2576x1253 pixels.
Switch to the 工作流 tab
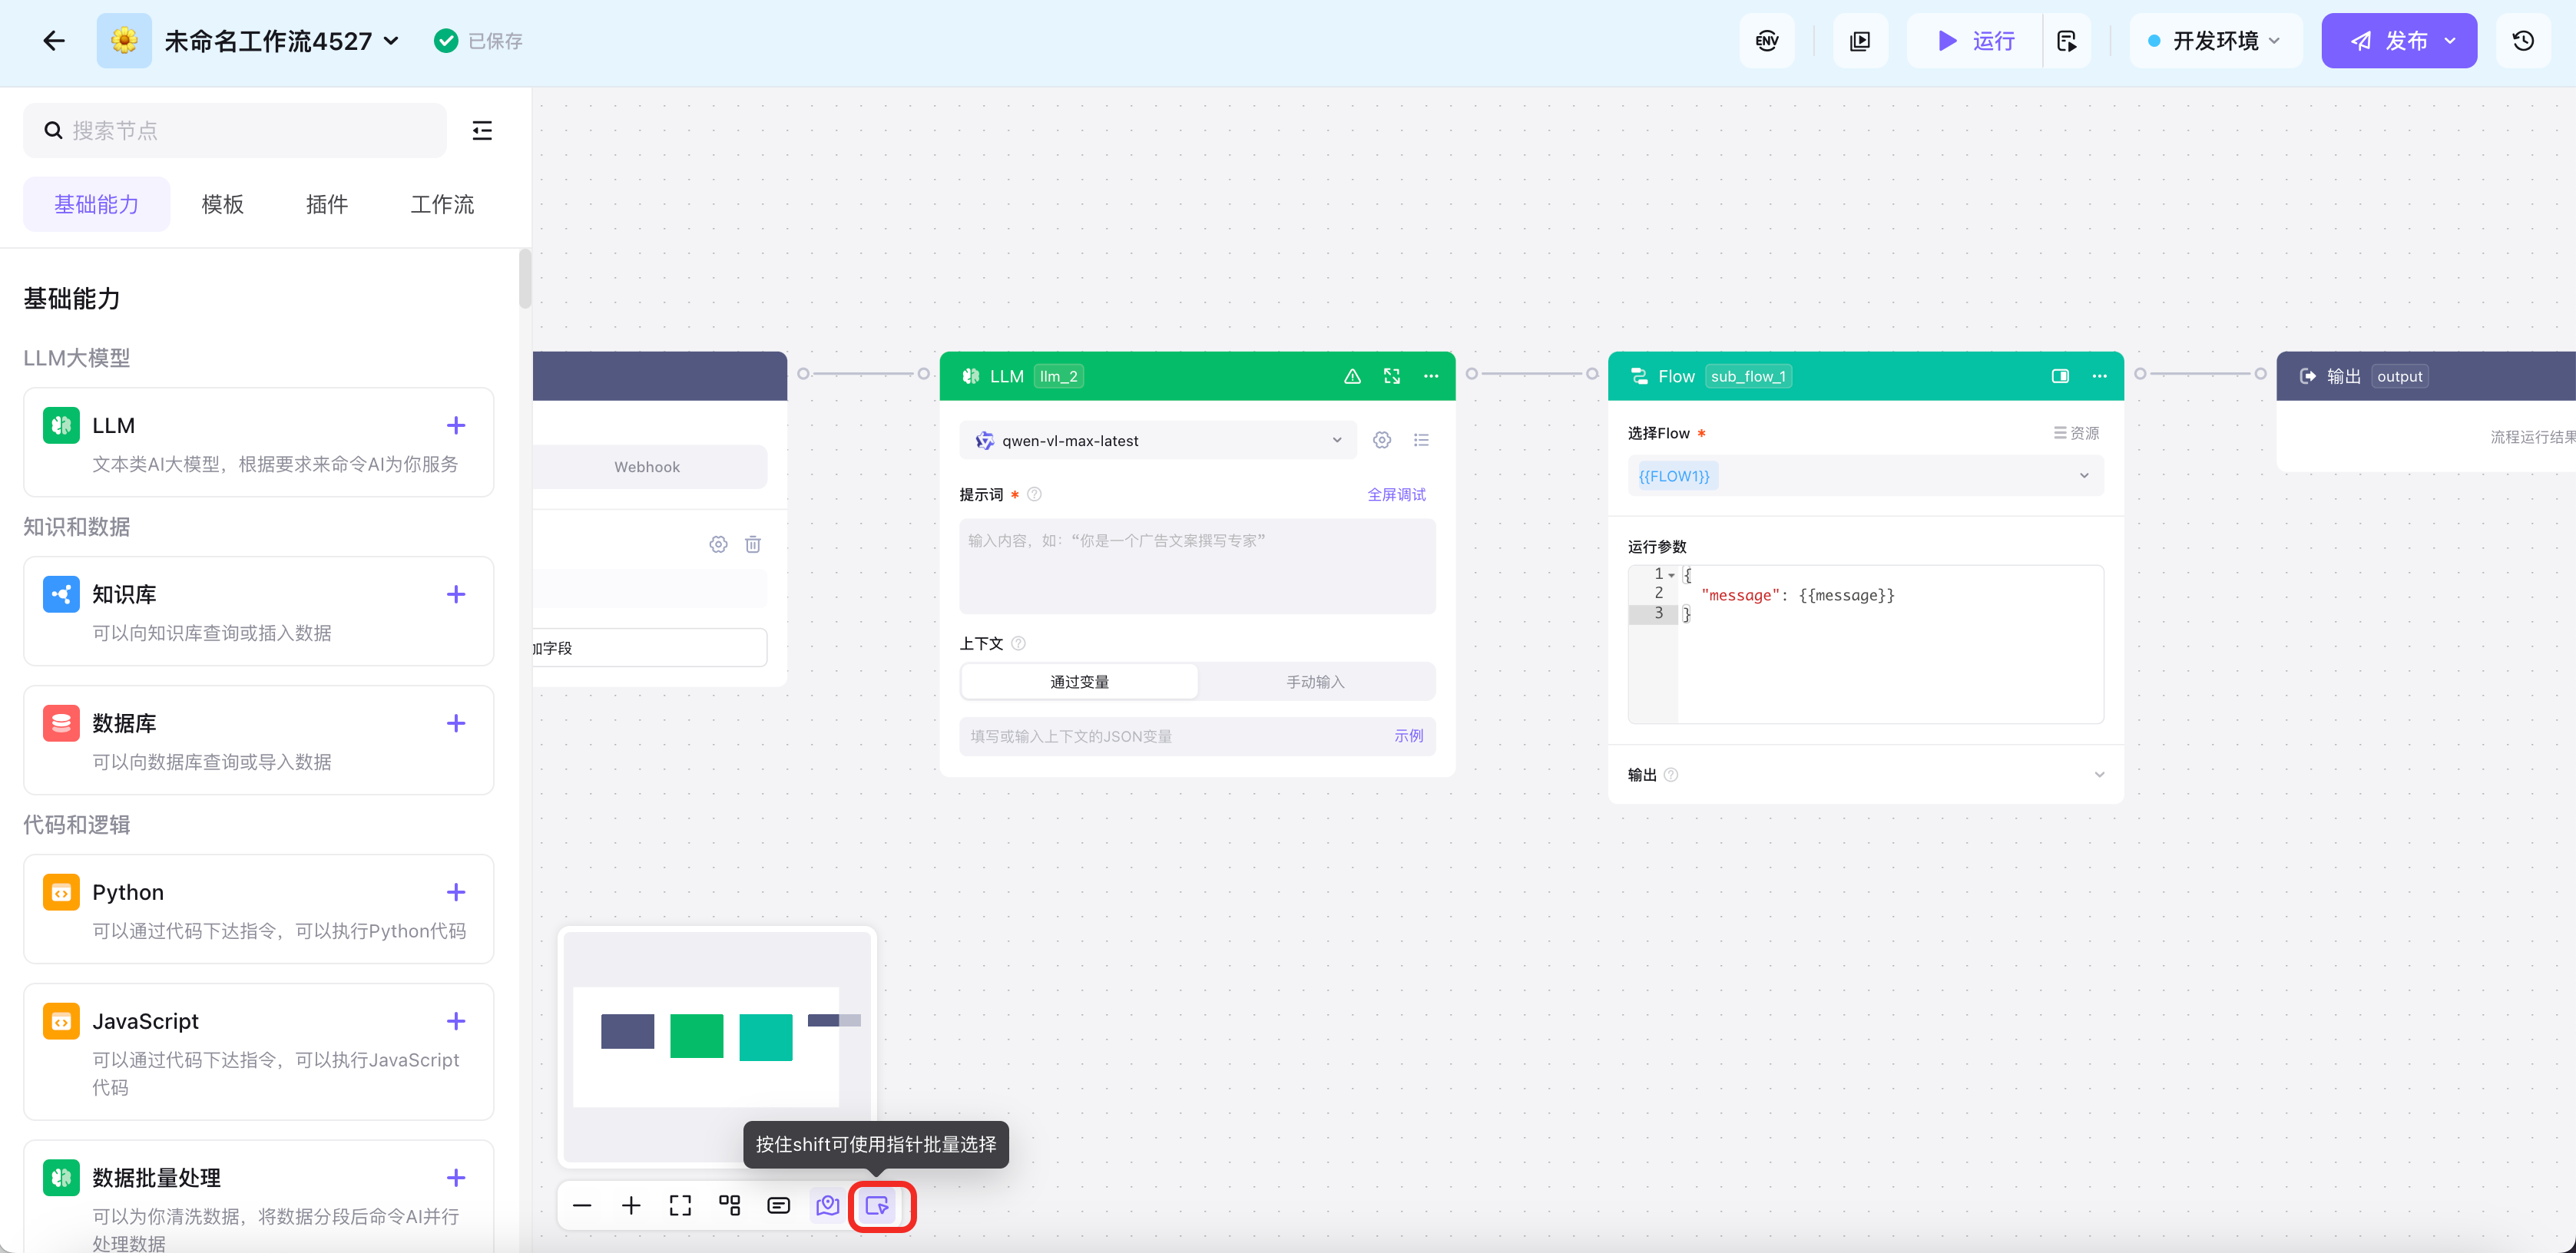click(442, 204)
